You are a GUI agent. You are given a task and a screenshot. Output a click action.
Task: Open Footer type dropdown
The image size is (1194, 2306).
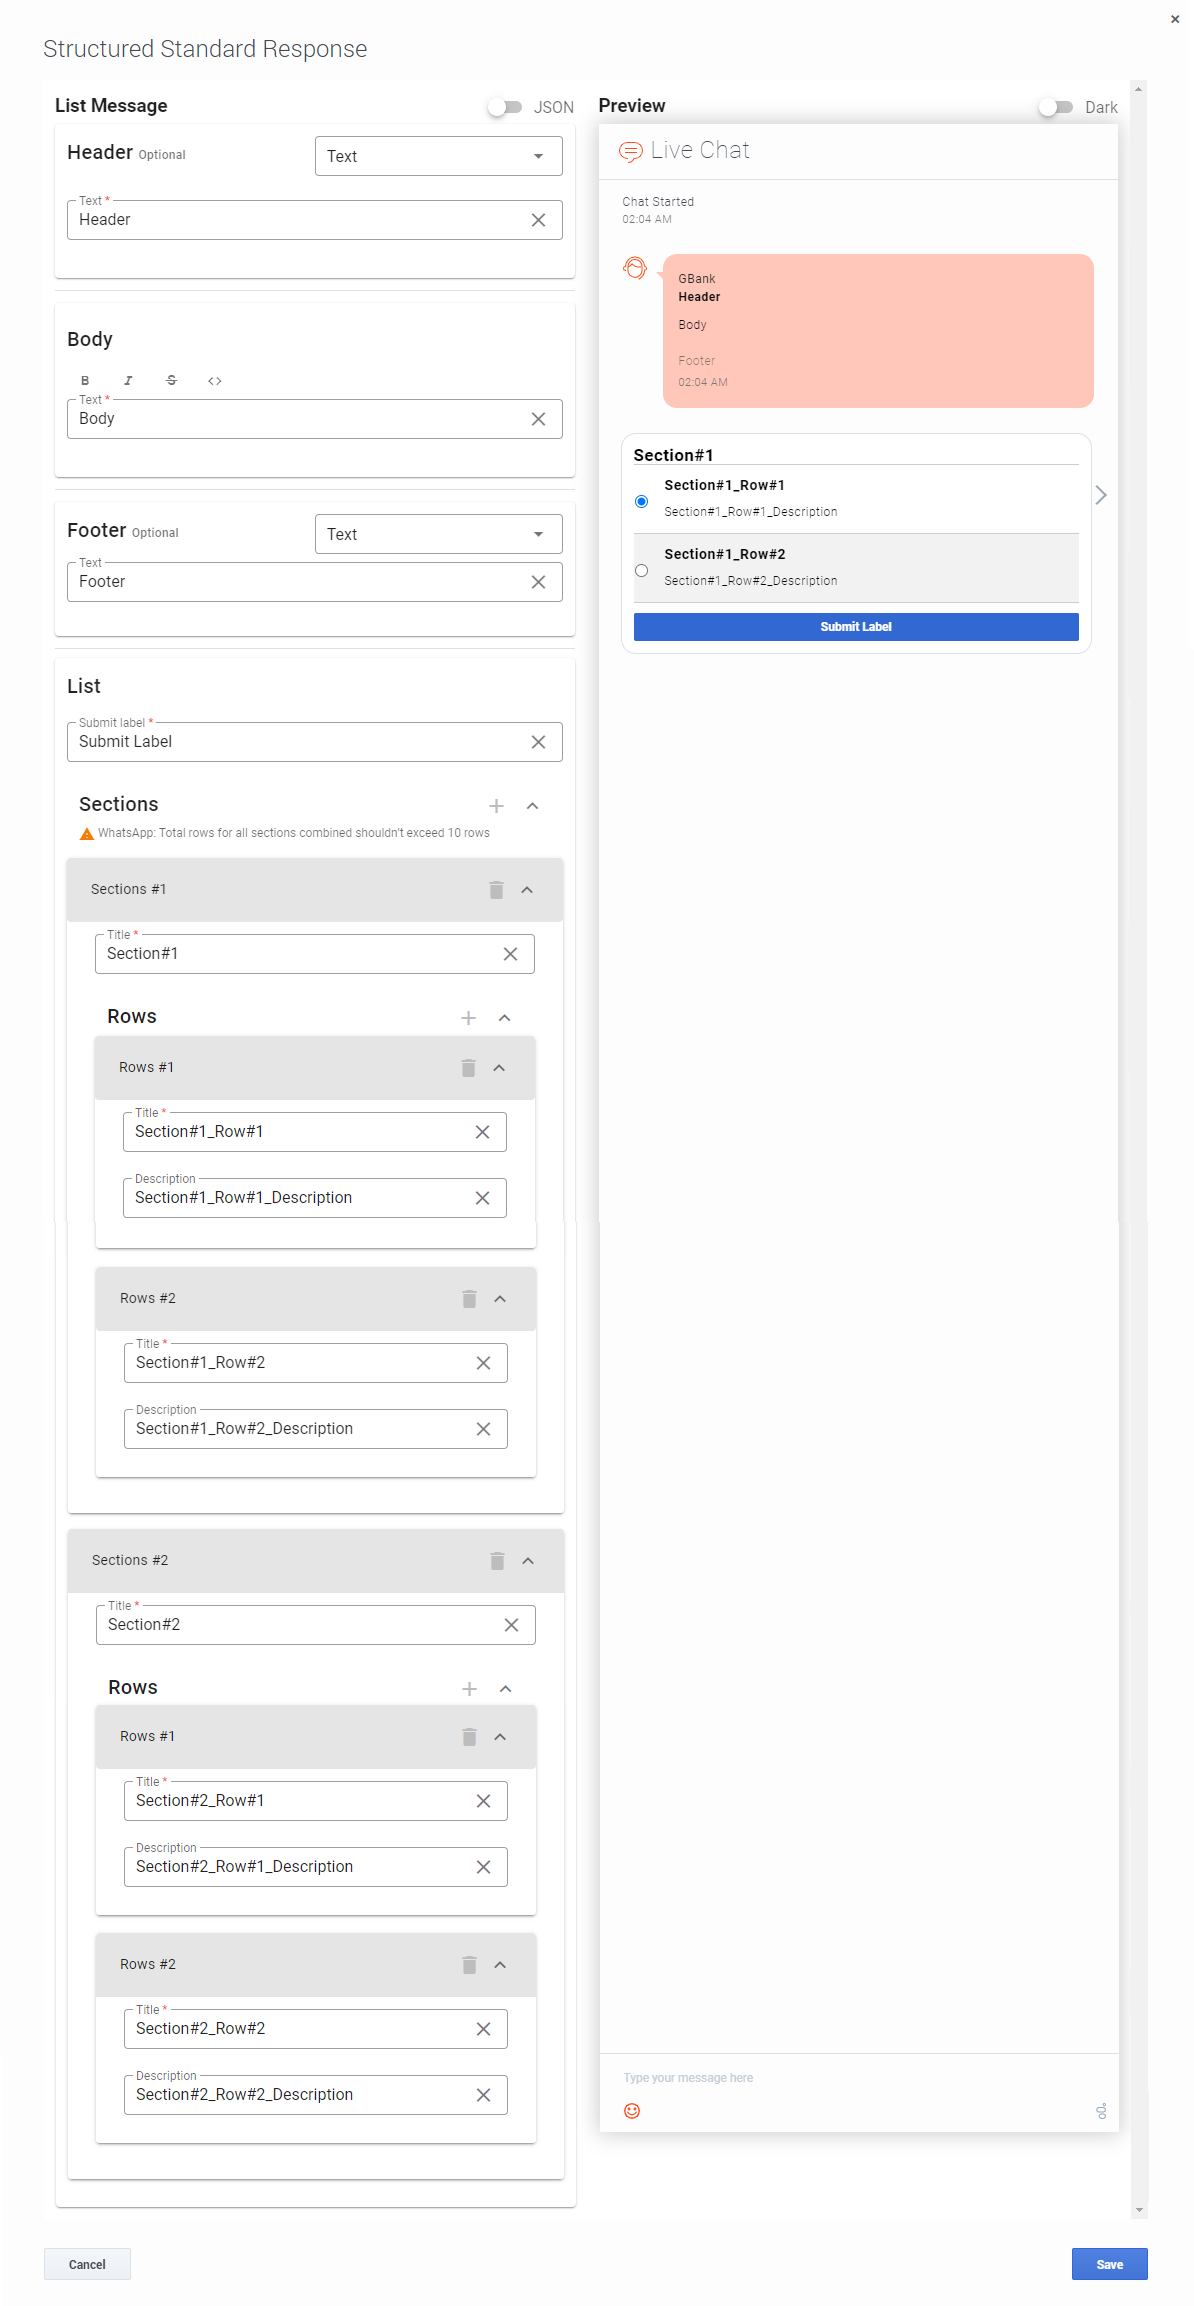pos(438,534)
